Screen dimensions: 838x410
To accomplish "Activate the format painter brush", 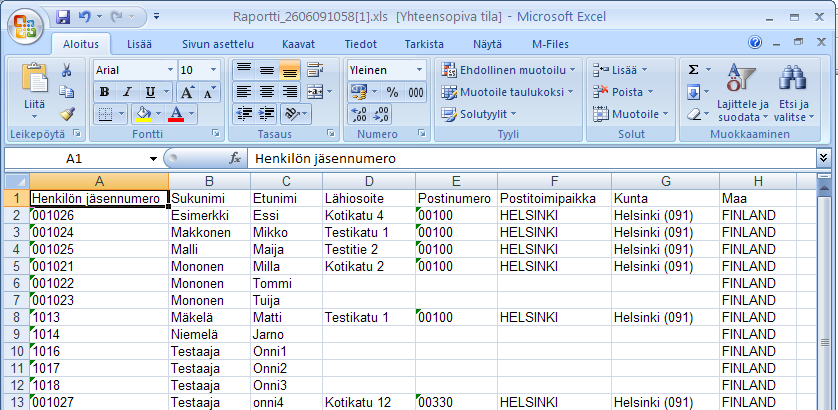I will pos(67,114).
